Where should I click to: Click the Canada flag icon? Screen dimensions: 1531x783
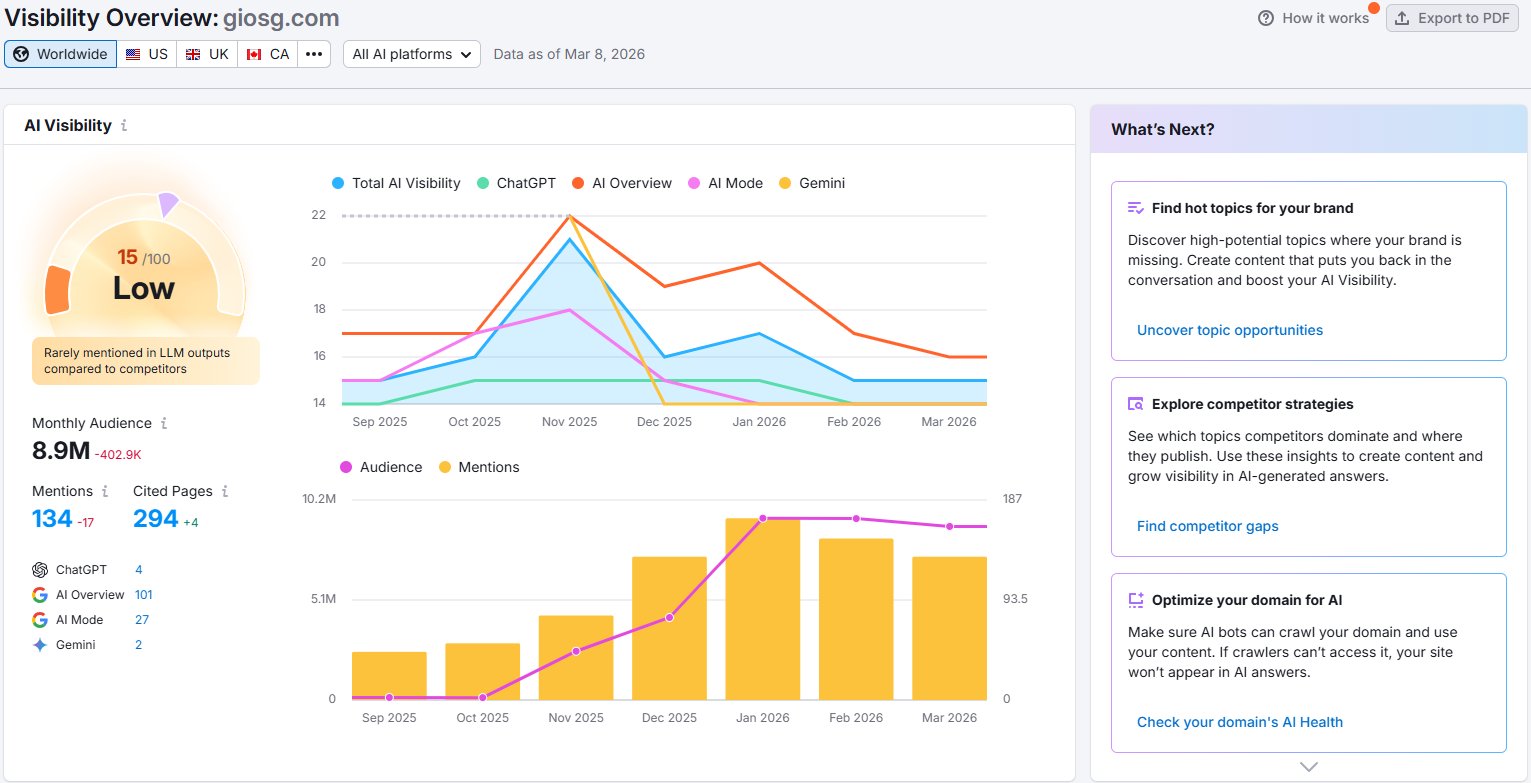tap(254, 54)
